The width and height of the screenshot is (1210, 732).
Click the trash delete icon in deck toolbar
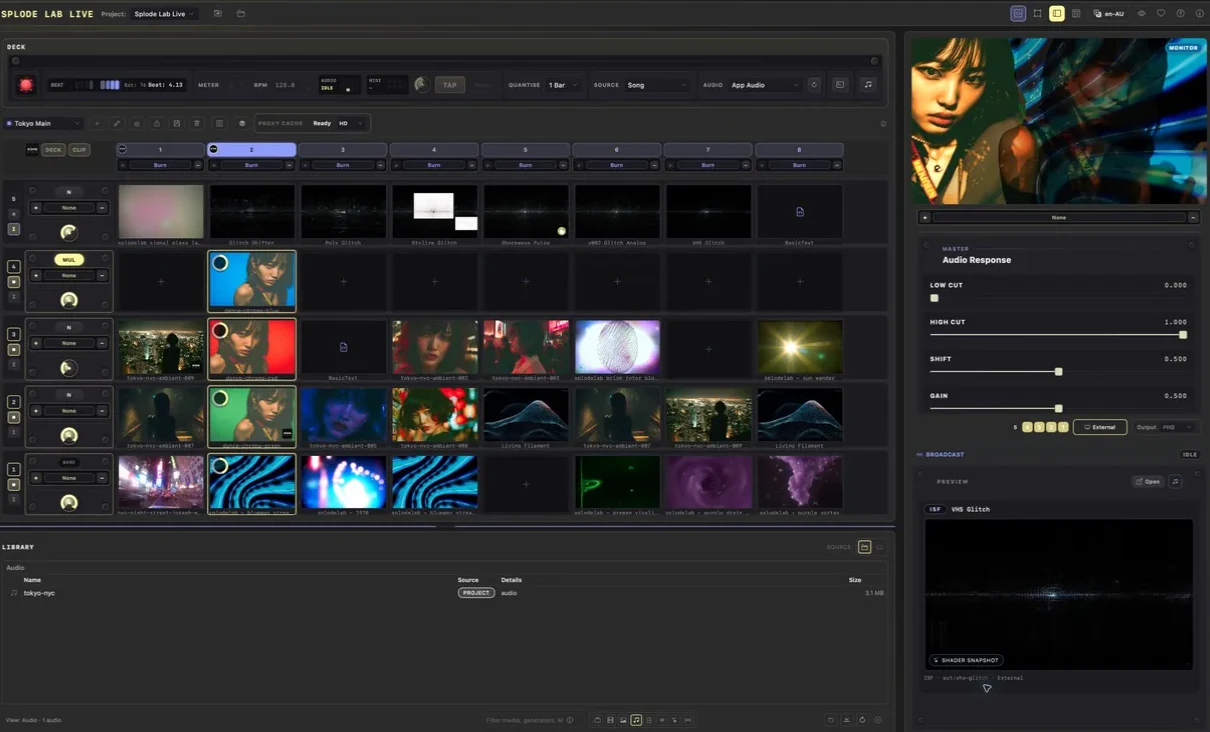click(197, 123)
